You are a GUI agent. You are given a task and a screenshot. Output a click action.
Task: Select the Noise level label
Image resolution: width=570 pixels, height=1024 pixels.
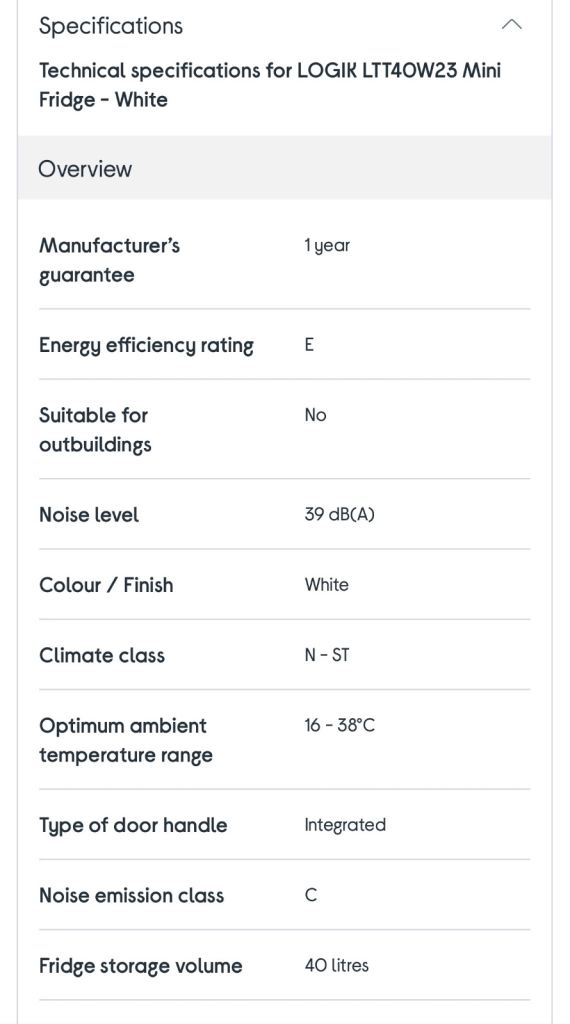pyautogui.click(x=89, y=515)
